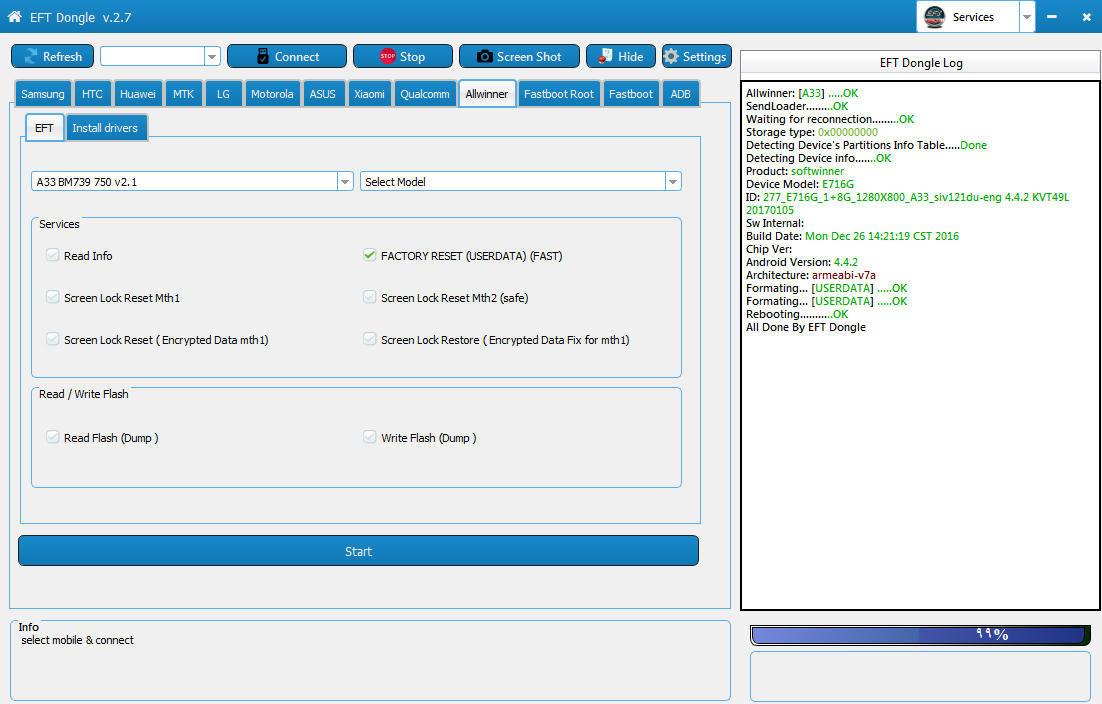Viewport: 1102px width, 704px height.
Task: Switch to the Fastboot Root tab
Action: (559, 93)
